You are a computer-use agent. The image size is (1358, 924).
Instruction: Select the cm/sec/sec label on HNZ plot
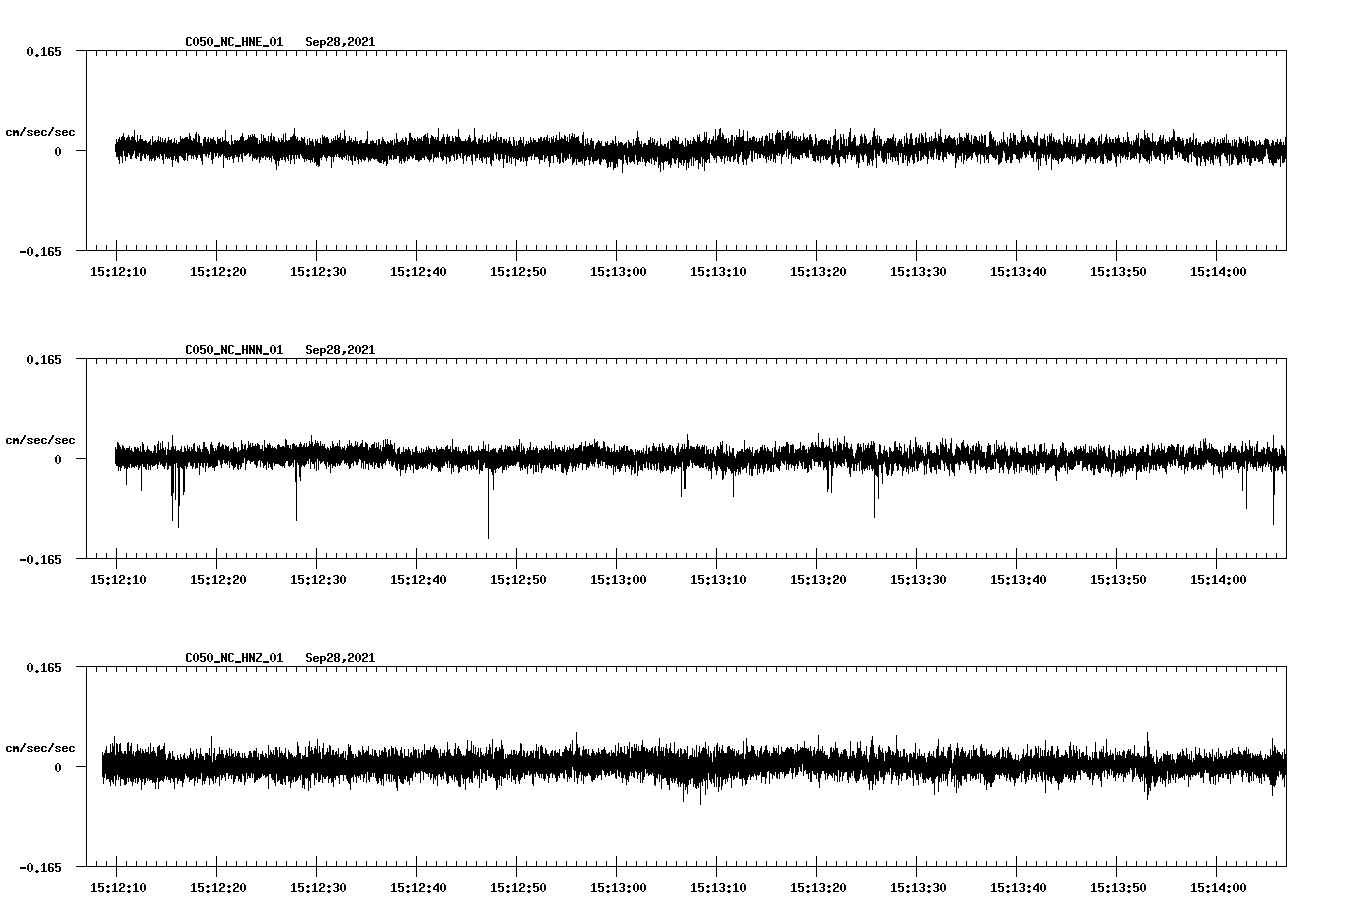[x=40, y=748]
